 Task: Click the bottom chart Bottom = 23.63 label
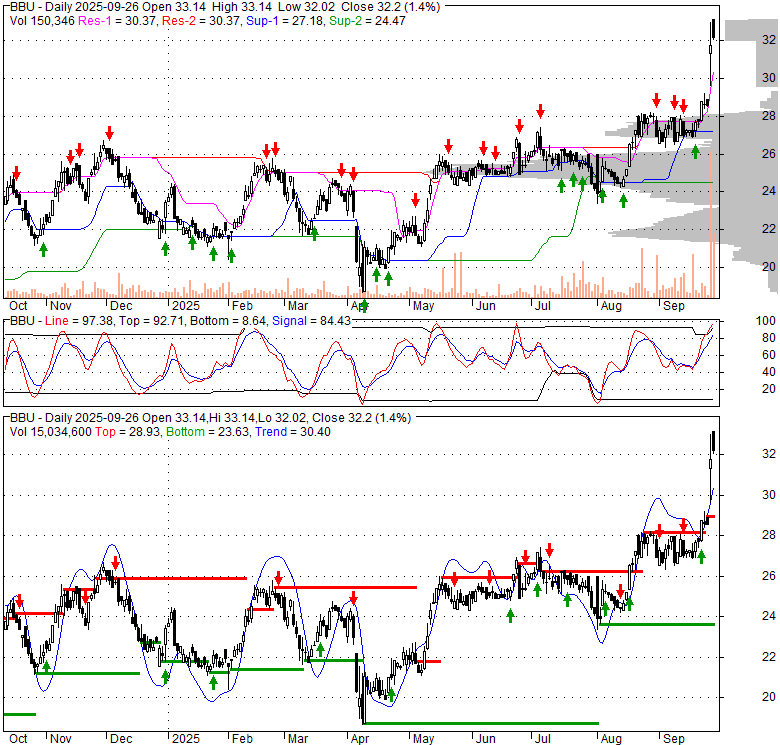(207, 432)
